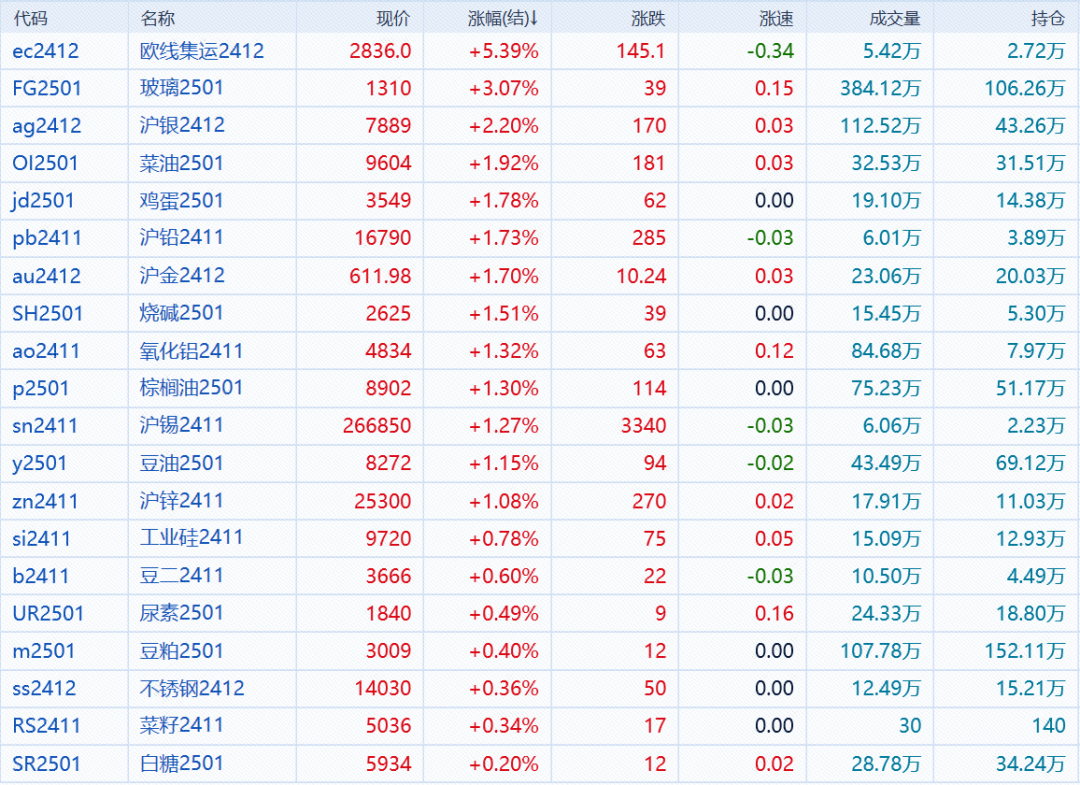Open contract code jd2501
This screenshot has width=1080, height=785.
(43, 200)
